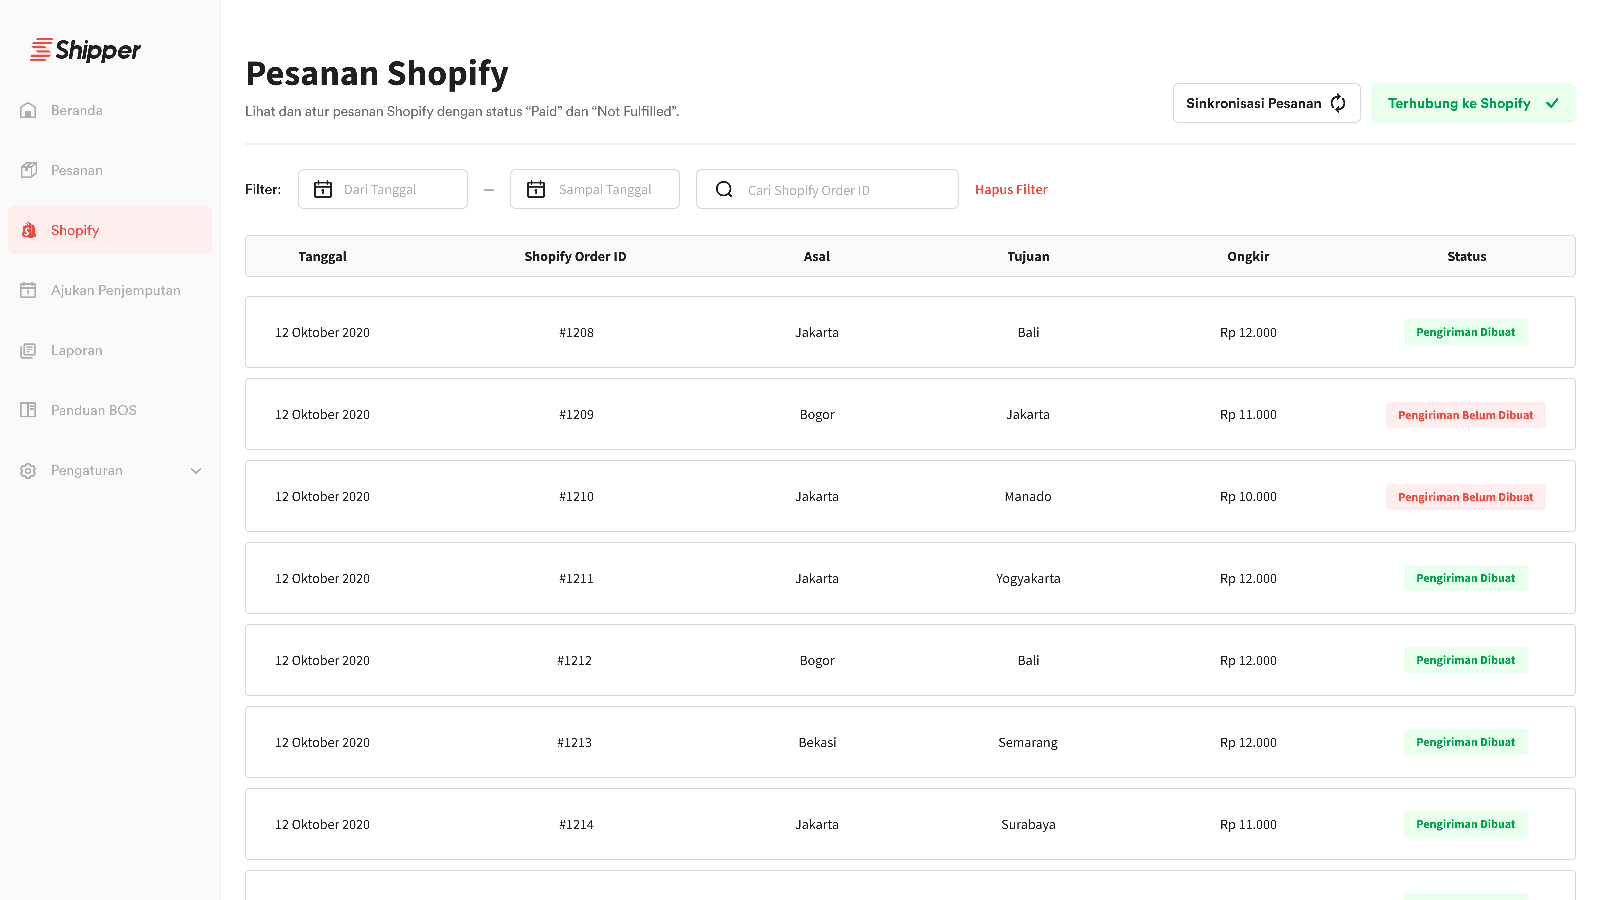Select order ID #1212
The image size is (1600, 900).
pos(575,660)
